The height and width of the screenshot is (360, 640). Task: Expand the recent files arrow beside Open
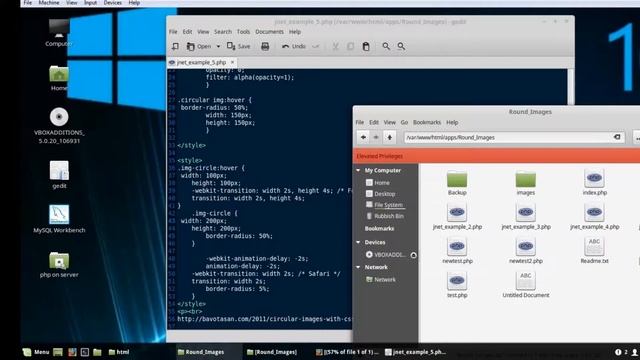point(218,47)
